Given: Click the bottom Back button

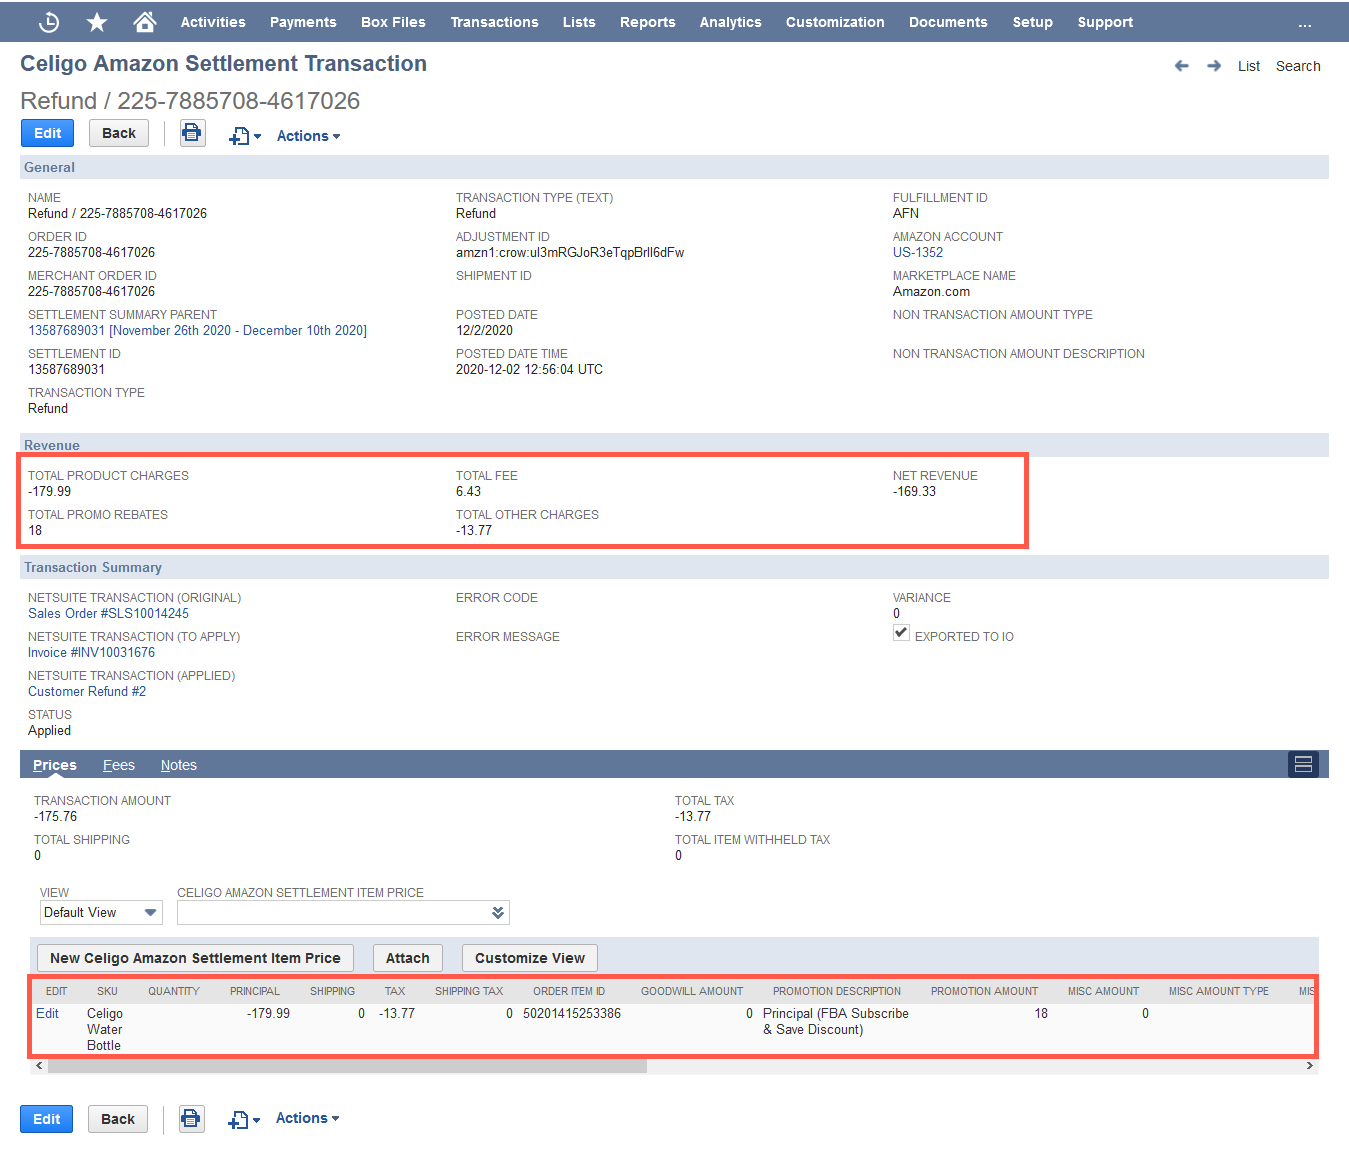Looking at the screenshot, I should pos(118,1119).
